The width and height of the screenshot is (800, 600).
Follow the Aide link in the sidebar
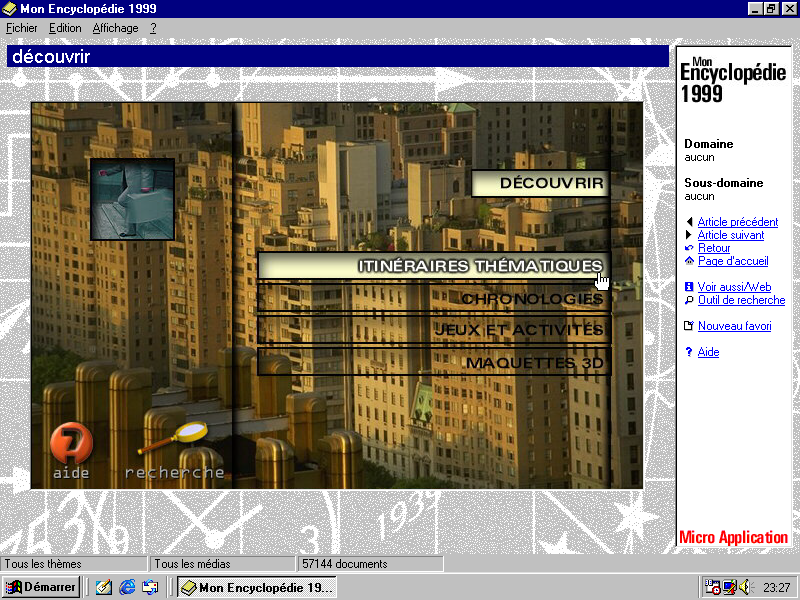tap(708, 352)
